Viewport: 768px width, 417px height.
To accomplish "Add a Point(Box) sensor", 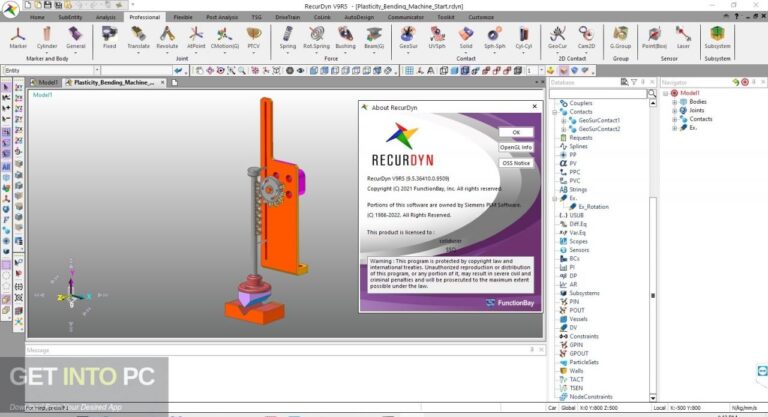I will click(x=654, y=38).
